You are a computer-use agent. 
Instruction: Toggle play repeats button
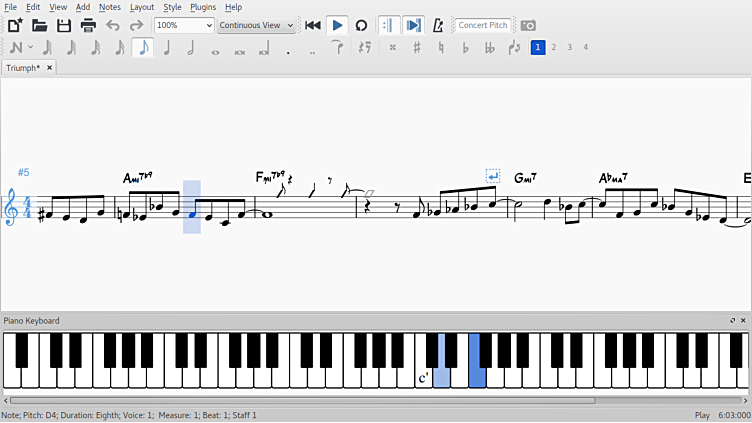pos(388,25)
